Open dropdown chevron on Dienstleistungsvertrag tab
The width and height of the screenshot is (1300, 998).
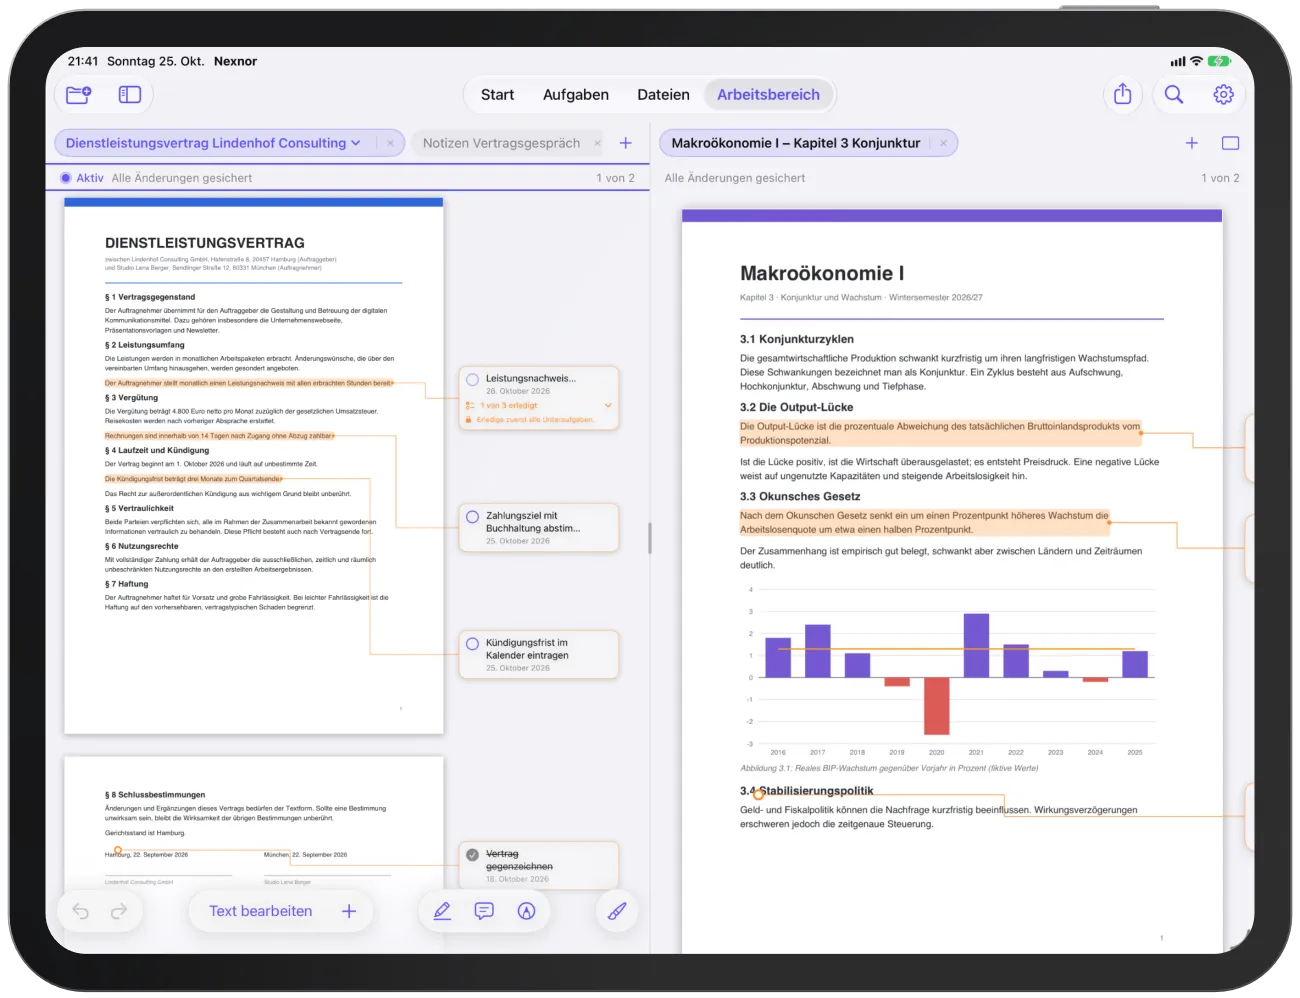(355, 143)
